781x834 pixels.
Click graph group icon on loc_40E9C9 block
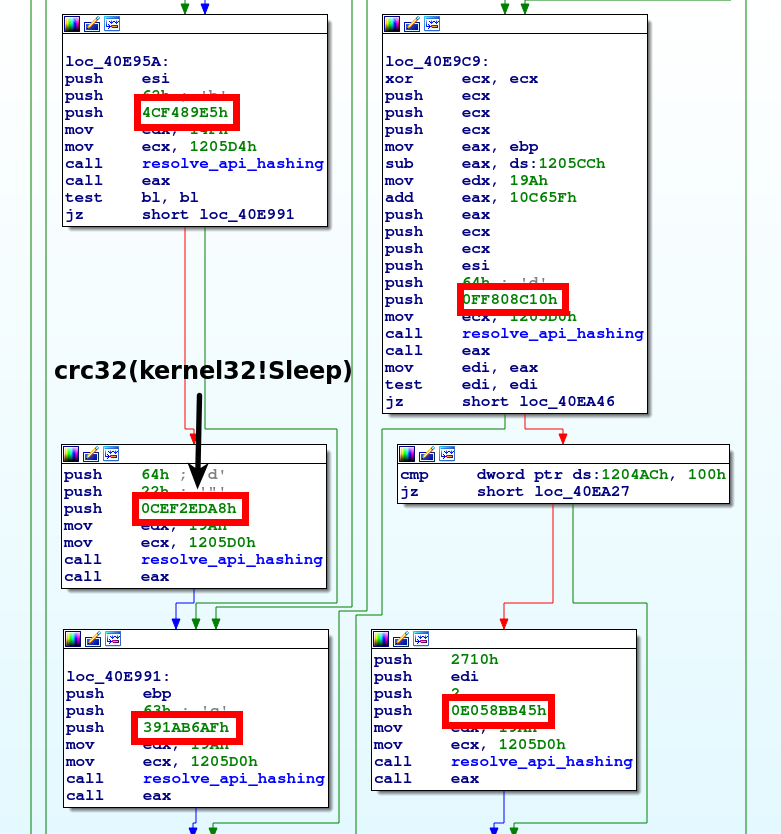(x=432, y=24)
